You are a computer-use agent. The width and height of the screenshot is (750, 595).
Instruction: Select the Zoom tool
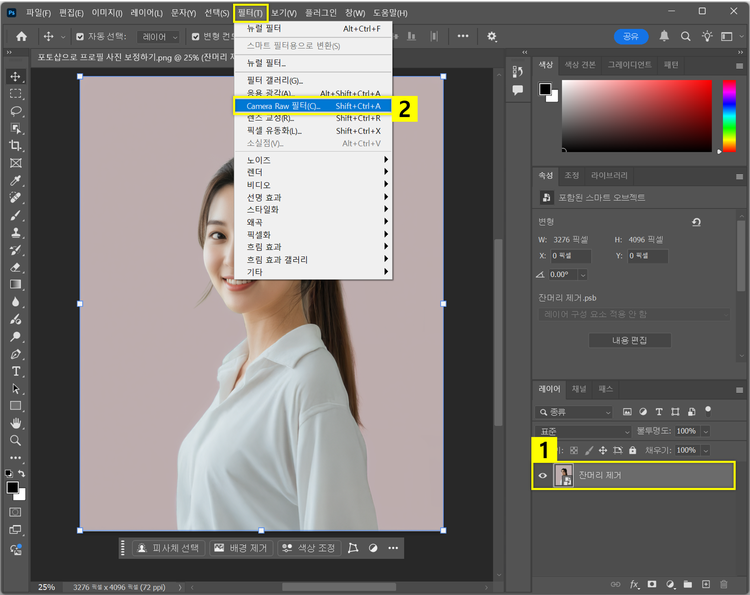click(x=15, y=441)
